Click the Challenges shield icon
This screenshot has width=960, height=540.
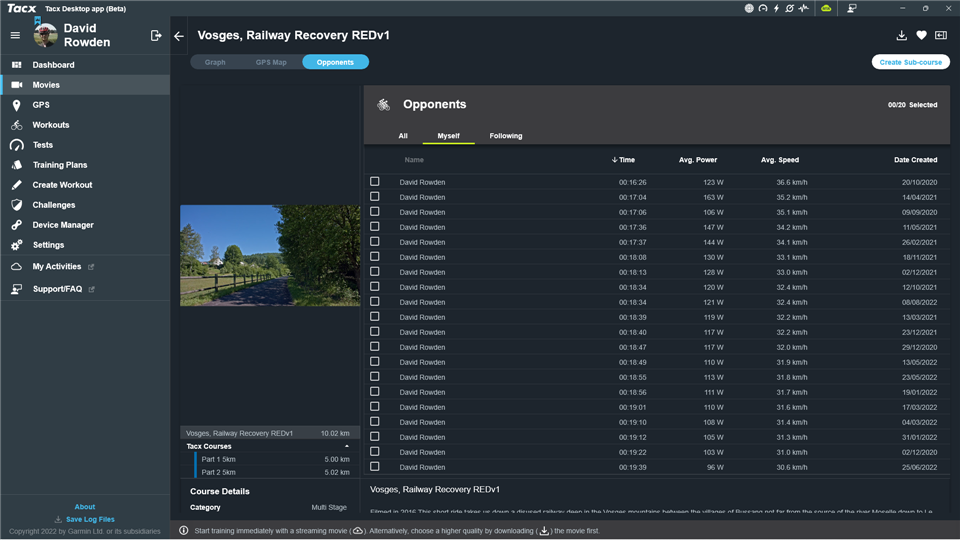(17, 205)
